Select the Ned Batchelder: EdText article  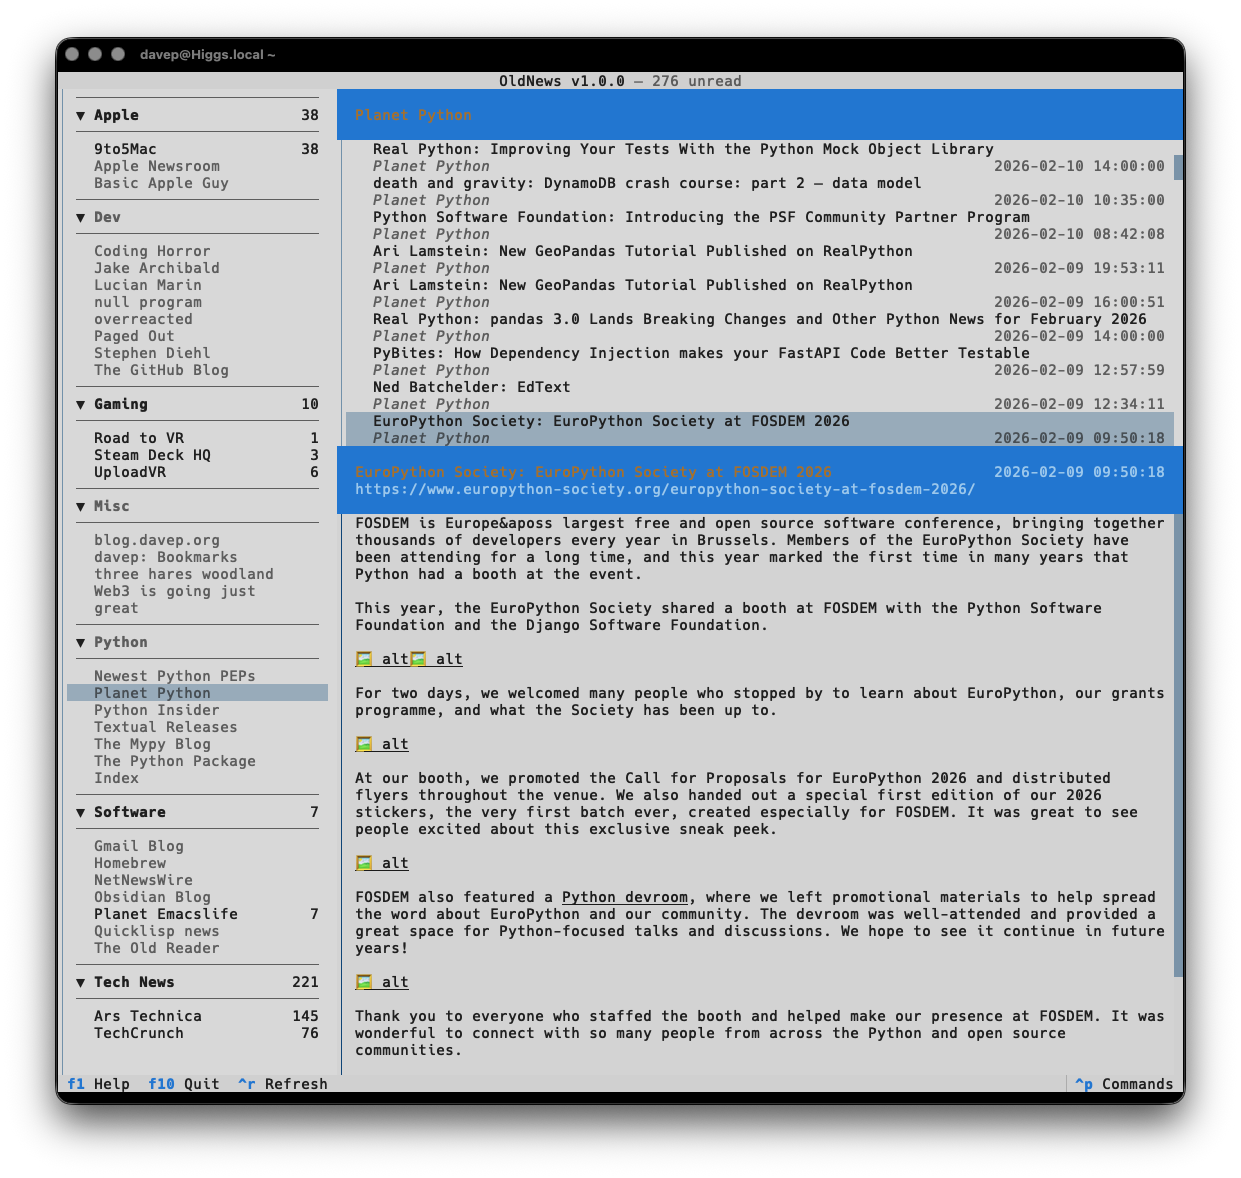(472, 388)
